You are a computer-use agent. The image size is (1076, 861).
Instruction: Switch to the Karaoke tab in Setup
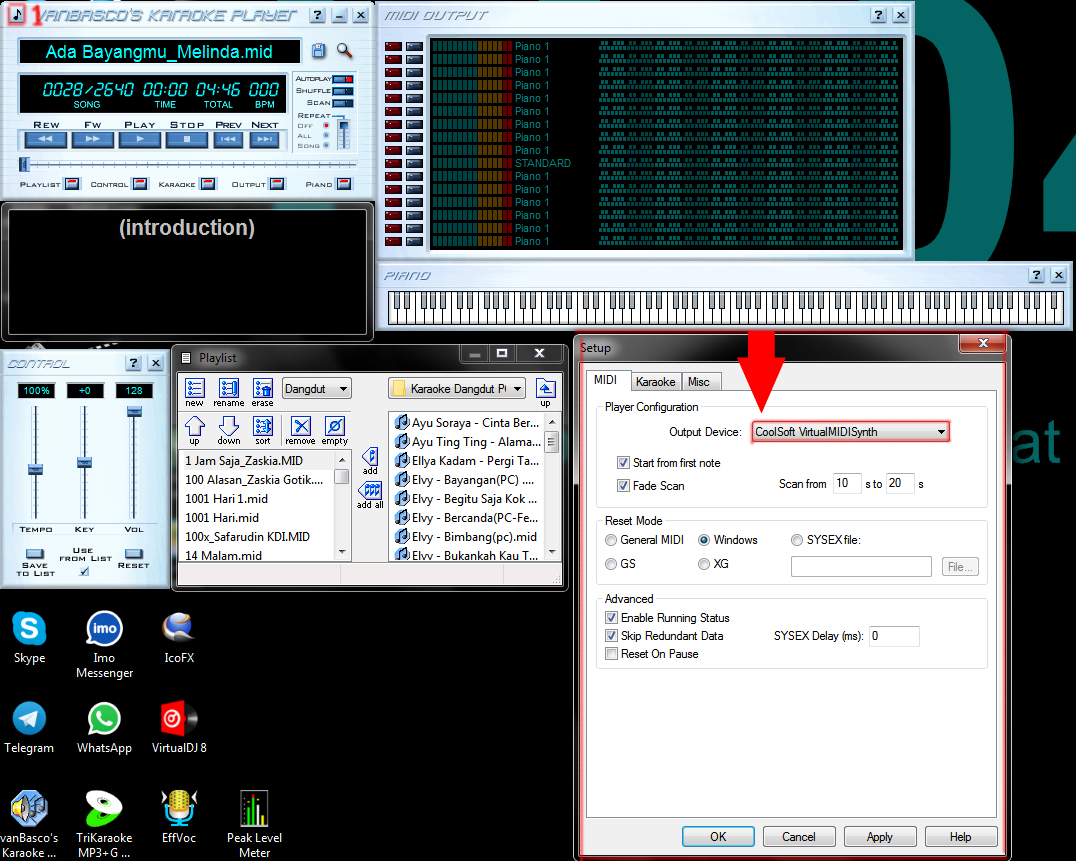point(656,381)
